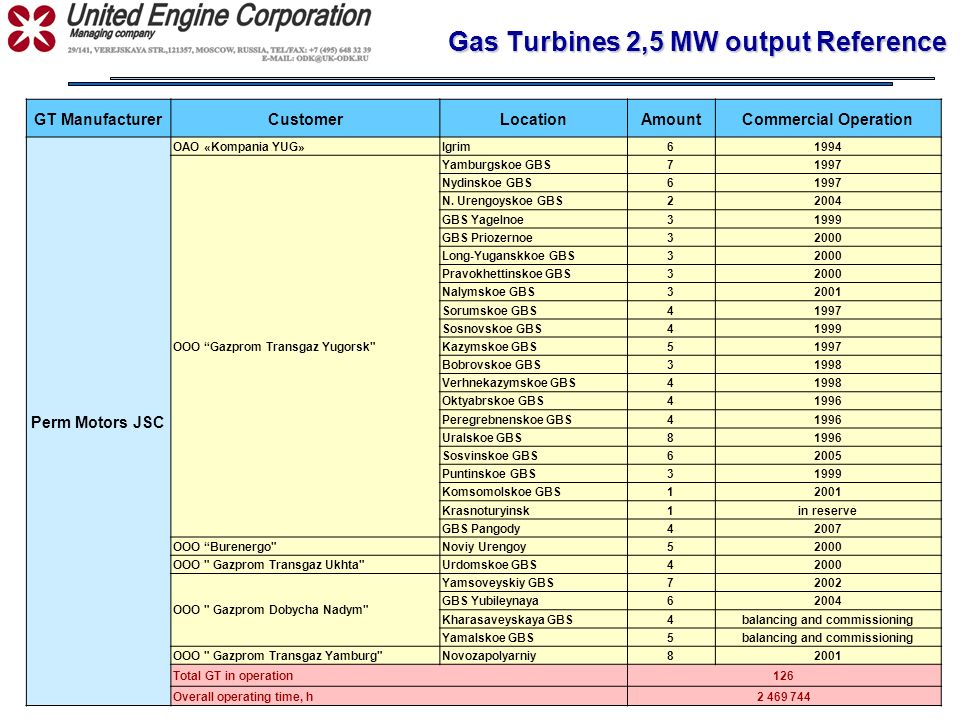The image size is (960, 720).
Task: Click the 'Sosvinskoe GBS' location cell
Action: point(533,456)
